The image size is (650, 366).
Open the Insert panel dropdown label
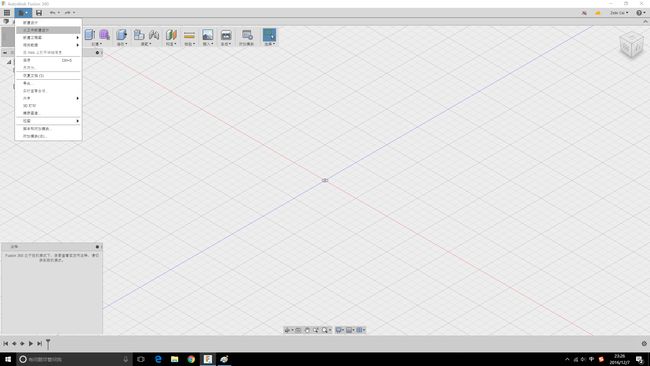[x=207, y=44]
